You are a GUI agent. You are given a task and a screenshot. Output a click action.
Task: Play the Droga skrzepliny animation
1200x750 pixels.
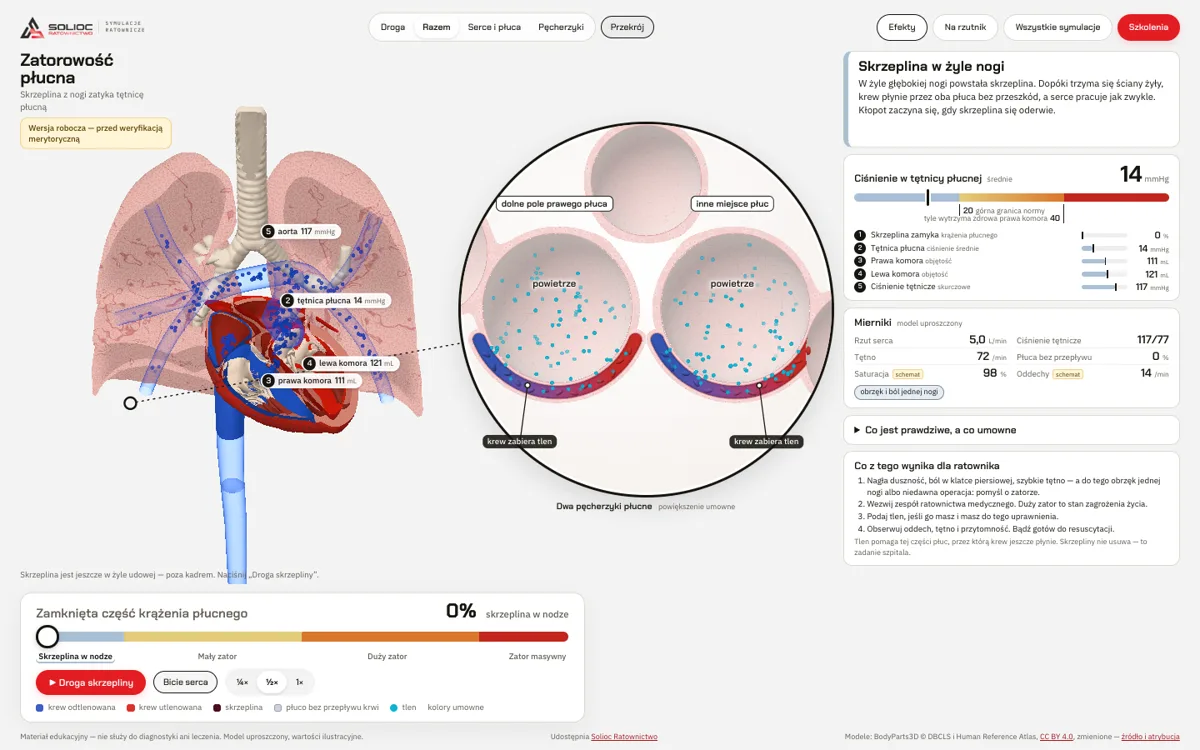(x=91, y=682)
